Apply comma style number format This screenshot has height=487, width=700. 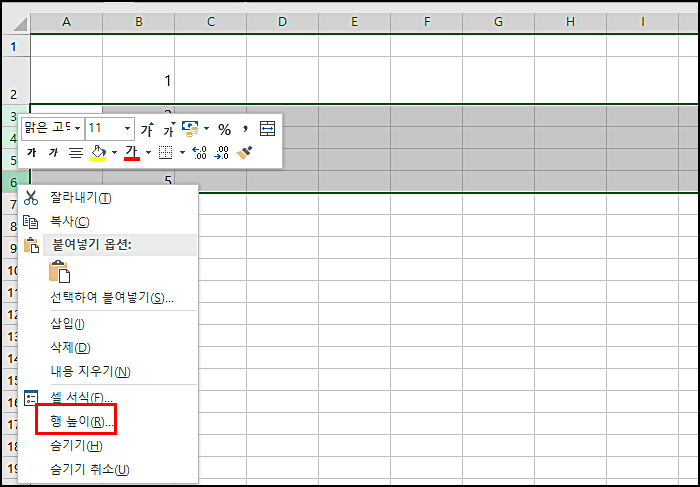pyautogui.click(x=245, y=129)
